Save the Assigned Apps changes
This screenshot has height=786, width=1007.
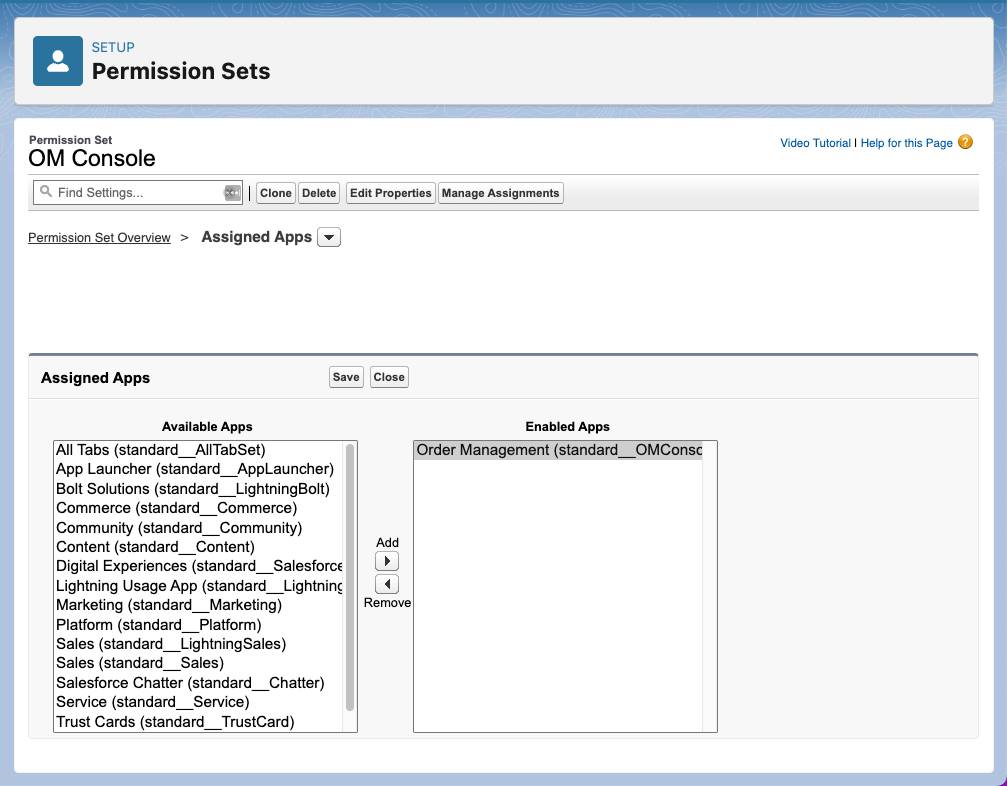[345, 377]
